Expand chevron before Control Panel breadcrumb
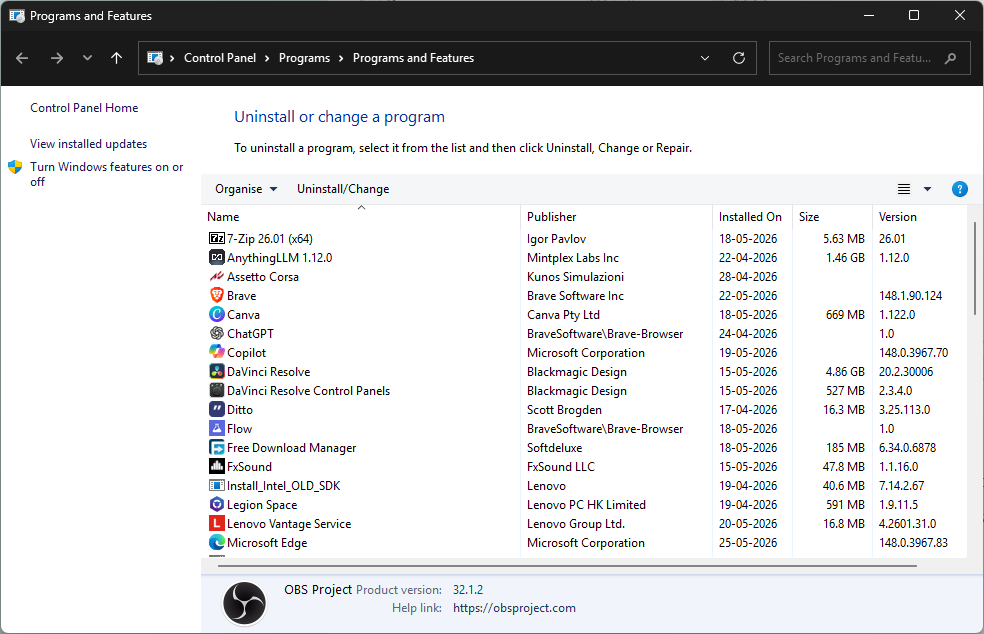The width and height of the screenshot is (984, 634). coord(172,58)
